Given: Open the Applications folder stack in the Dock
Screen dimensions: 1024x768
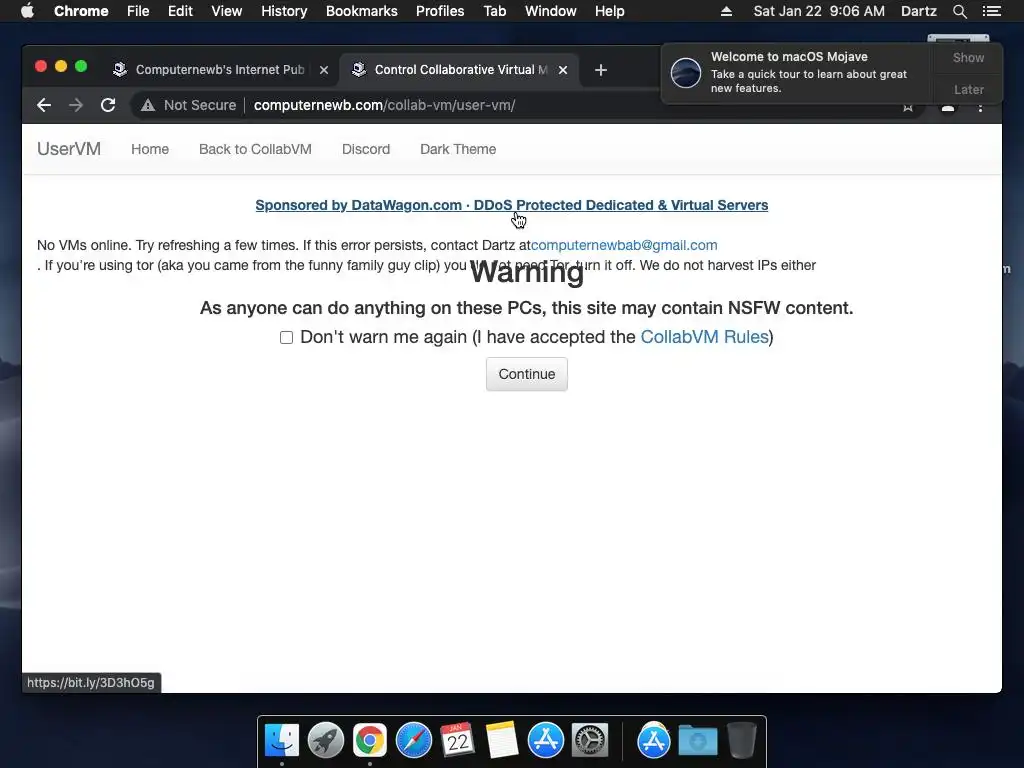Looking at the screenshot, I should (x=653, y=741).
